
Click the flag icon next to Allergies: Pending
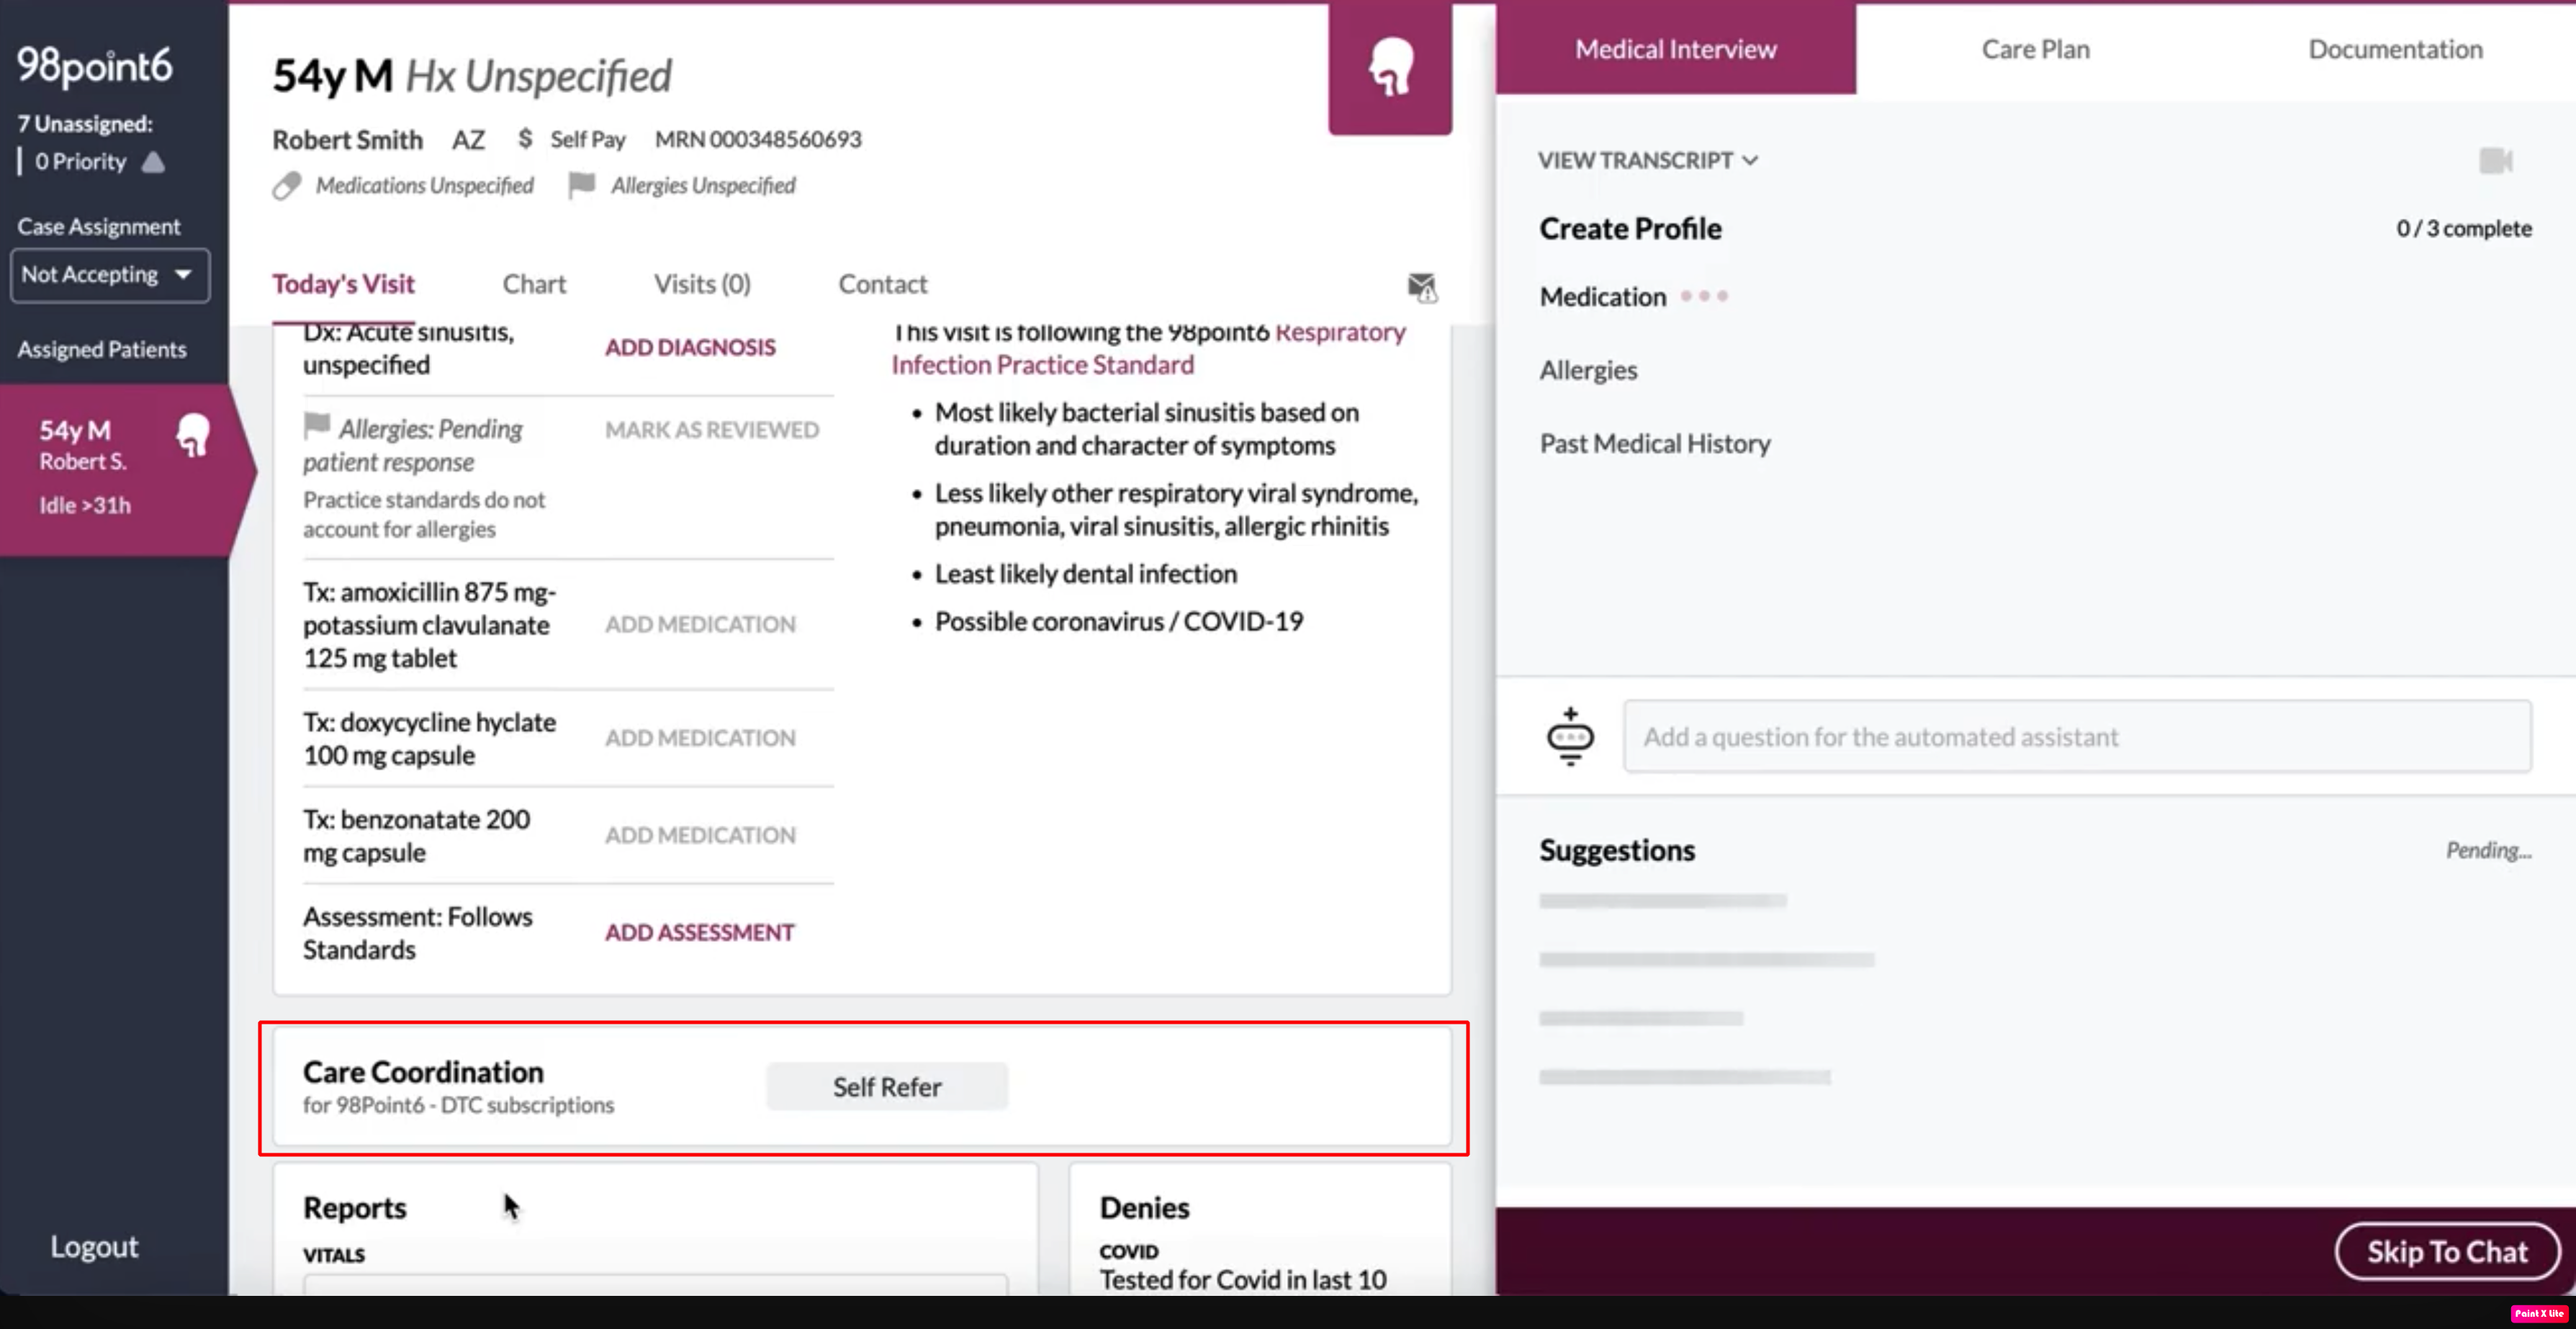coord(317,426)
